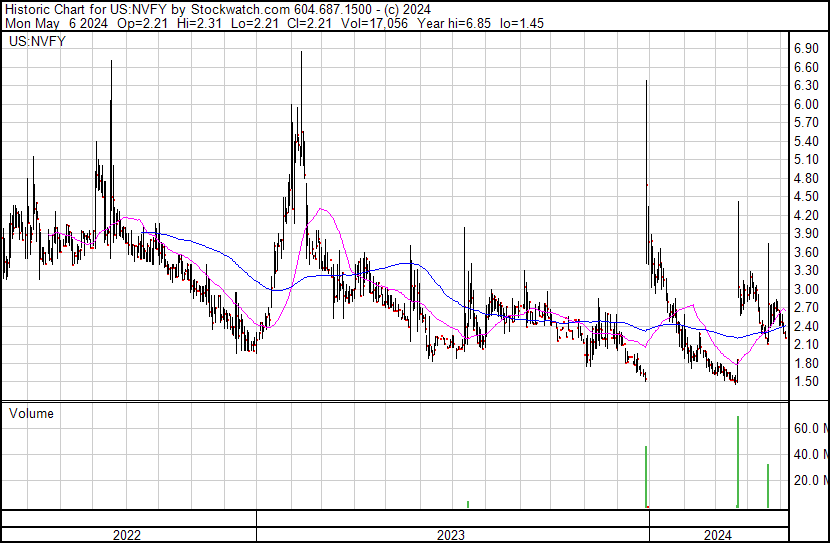Viewport: 830px width, 543px height.
Task: Click the 6.90 price axis label
Action: [x=806, y=48]
